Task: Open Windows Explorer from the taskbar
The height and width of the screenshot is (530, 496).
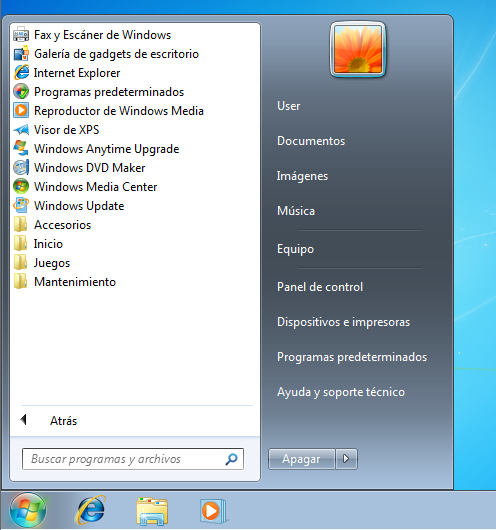Action: (152, 511)
